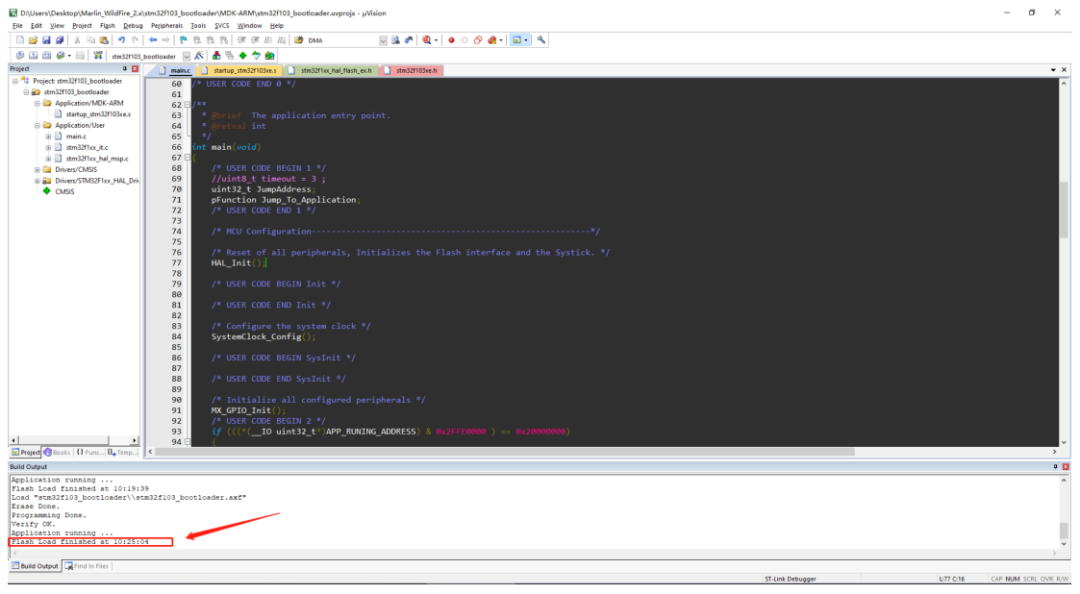Click the Undo toolbar icon
Screen dimensions: 1080x594
[x=121, y=40]
